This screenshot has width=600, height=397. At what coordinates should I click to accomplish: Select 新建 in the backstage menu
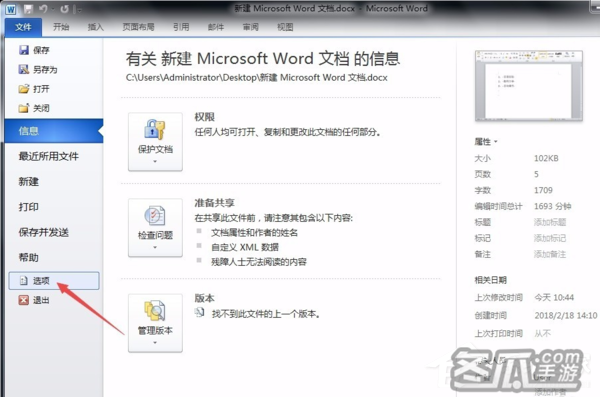29,181
